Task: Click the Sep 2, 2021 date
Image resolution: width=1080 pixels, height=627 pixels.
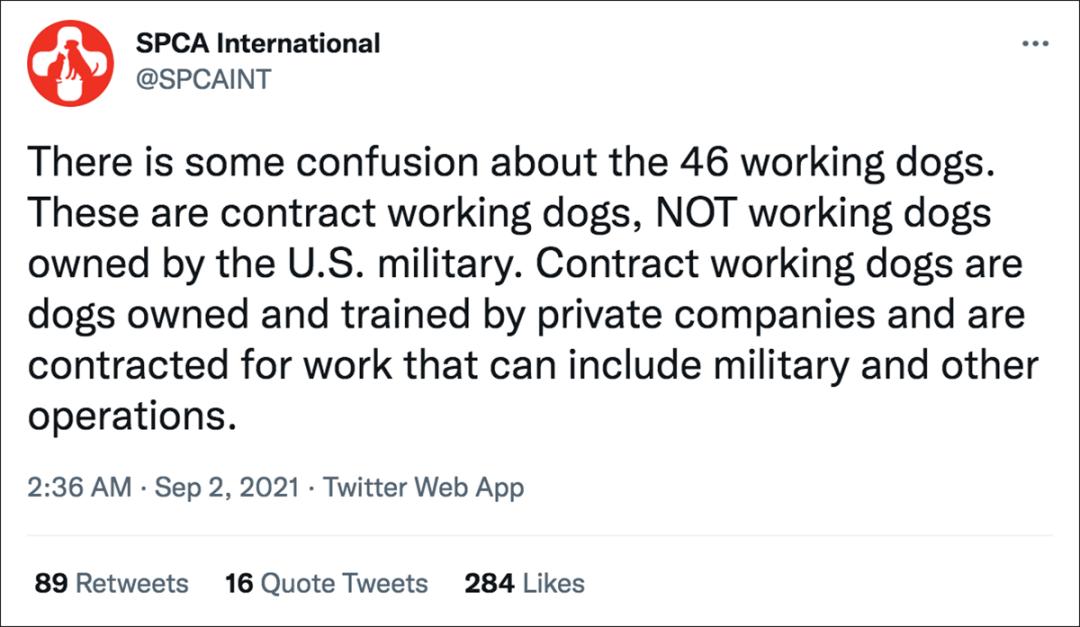Action: point(227,488)
